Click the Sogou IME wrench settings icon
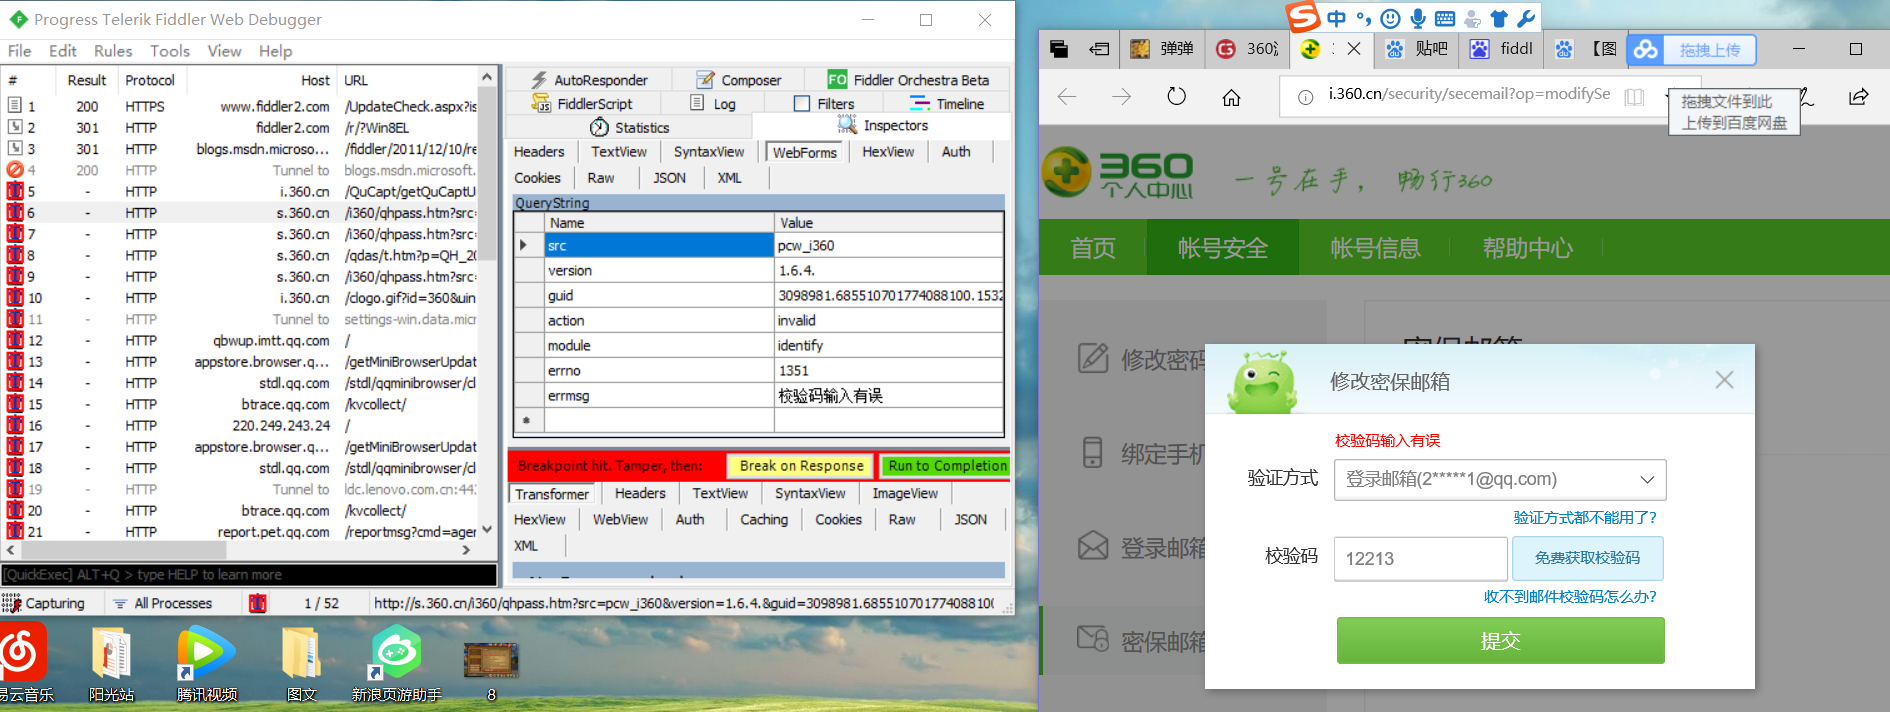 pos(1526,18)
